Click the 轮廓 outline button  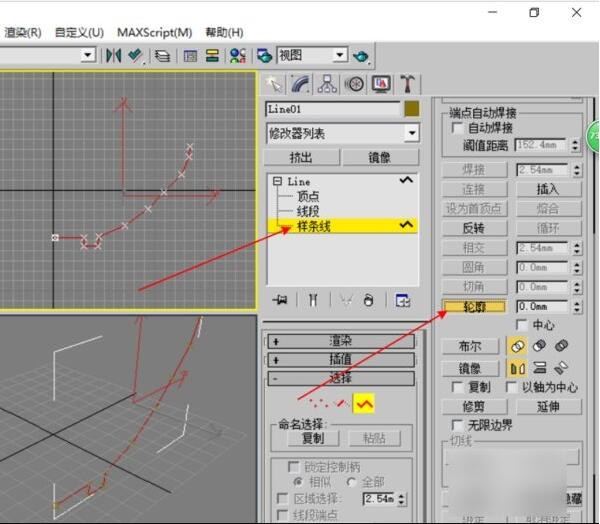(474, 307)
